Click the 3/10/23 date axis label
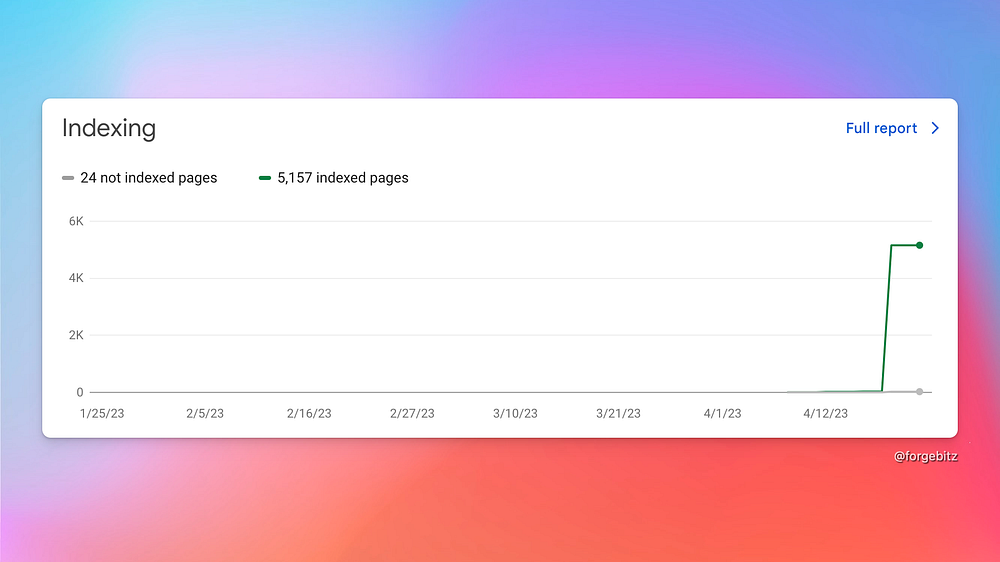Viewport: 1000px width, 562px height. [515, 413]
